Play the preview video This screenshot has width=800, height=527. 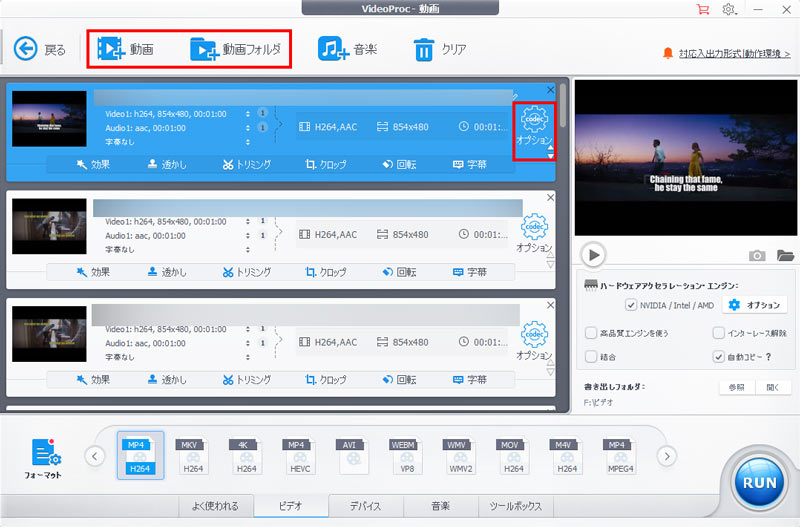pyautogui.click(x=593, y=255)
